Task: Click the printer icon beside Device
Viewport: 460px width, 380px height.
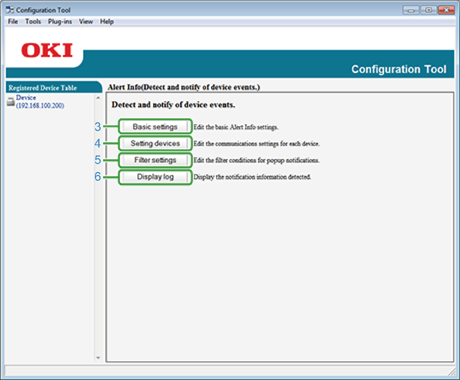Action: [11, 102]
